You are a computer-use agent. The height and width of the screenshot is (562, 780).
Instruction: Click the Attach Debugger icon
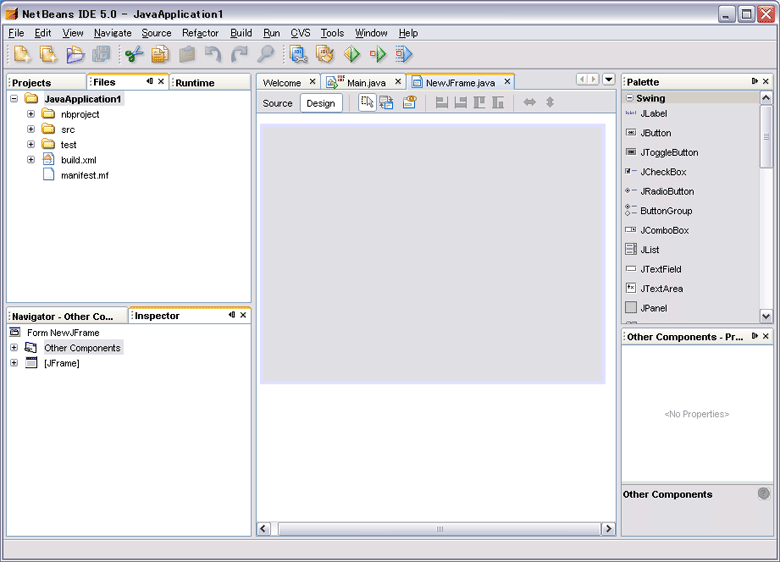404,54
